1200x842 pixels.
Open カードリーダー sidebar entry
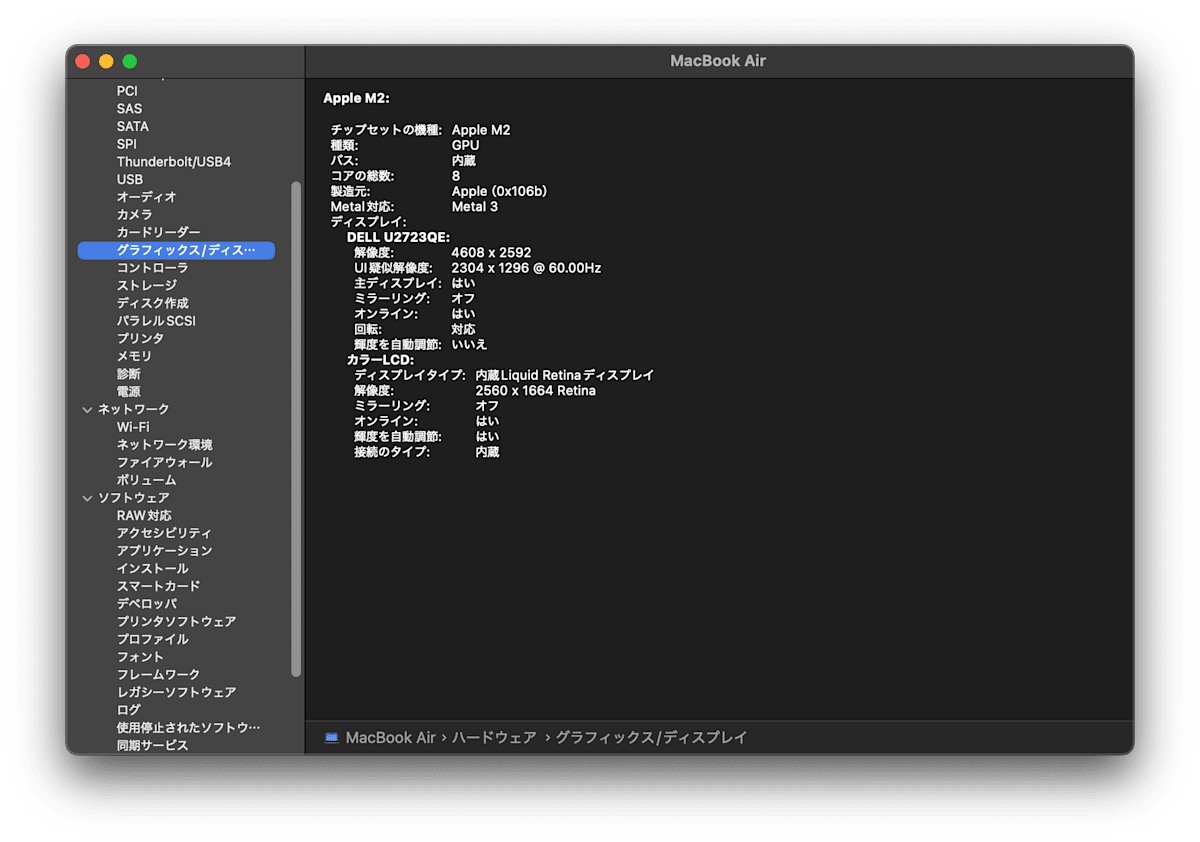click(158, 233)
